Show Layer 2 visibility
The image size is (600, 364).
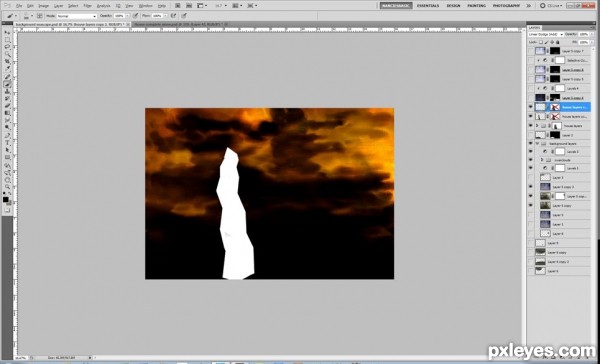(530, 135)
